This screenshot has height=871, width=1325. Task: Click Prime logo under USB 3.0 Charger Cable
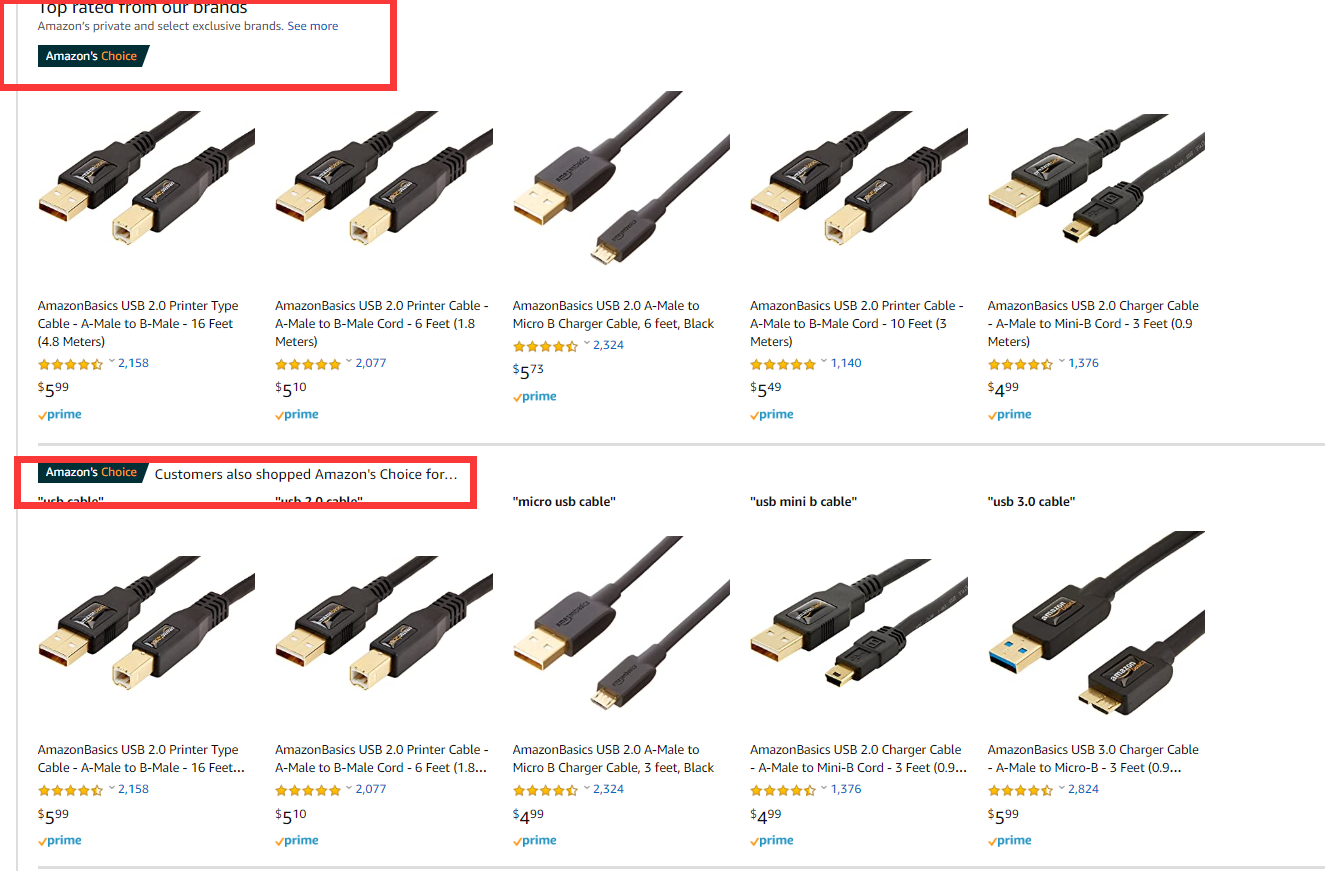point(1010,841)
